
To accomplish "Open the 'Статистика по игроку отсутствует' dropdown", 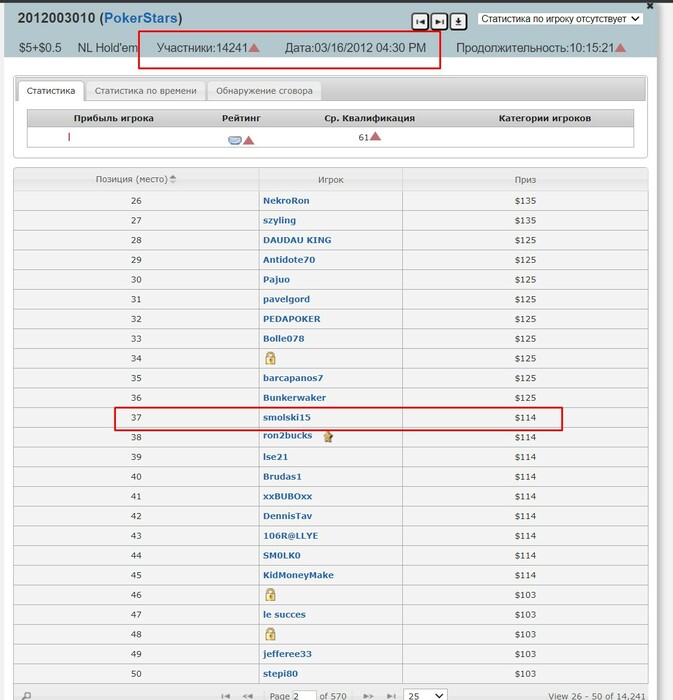I will (x=560, y=19).
